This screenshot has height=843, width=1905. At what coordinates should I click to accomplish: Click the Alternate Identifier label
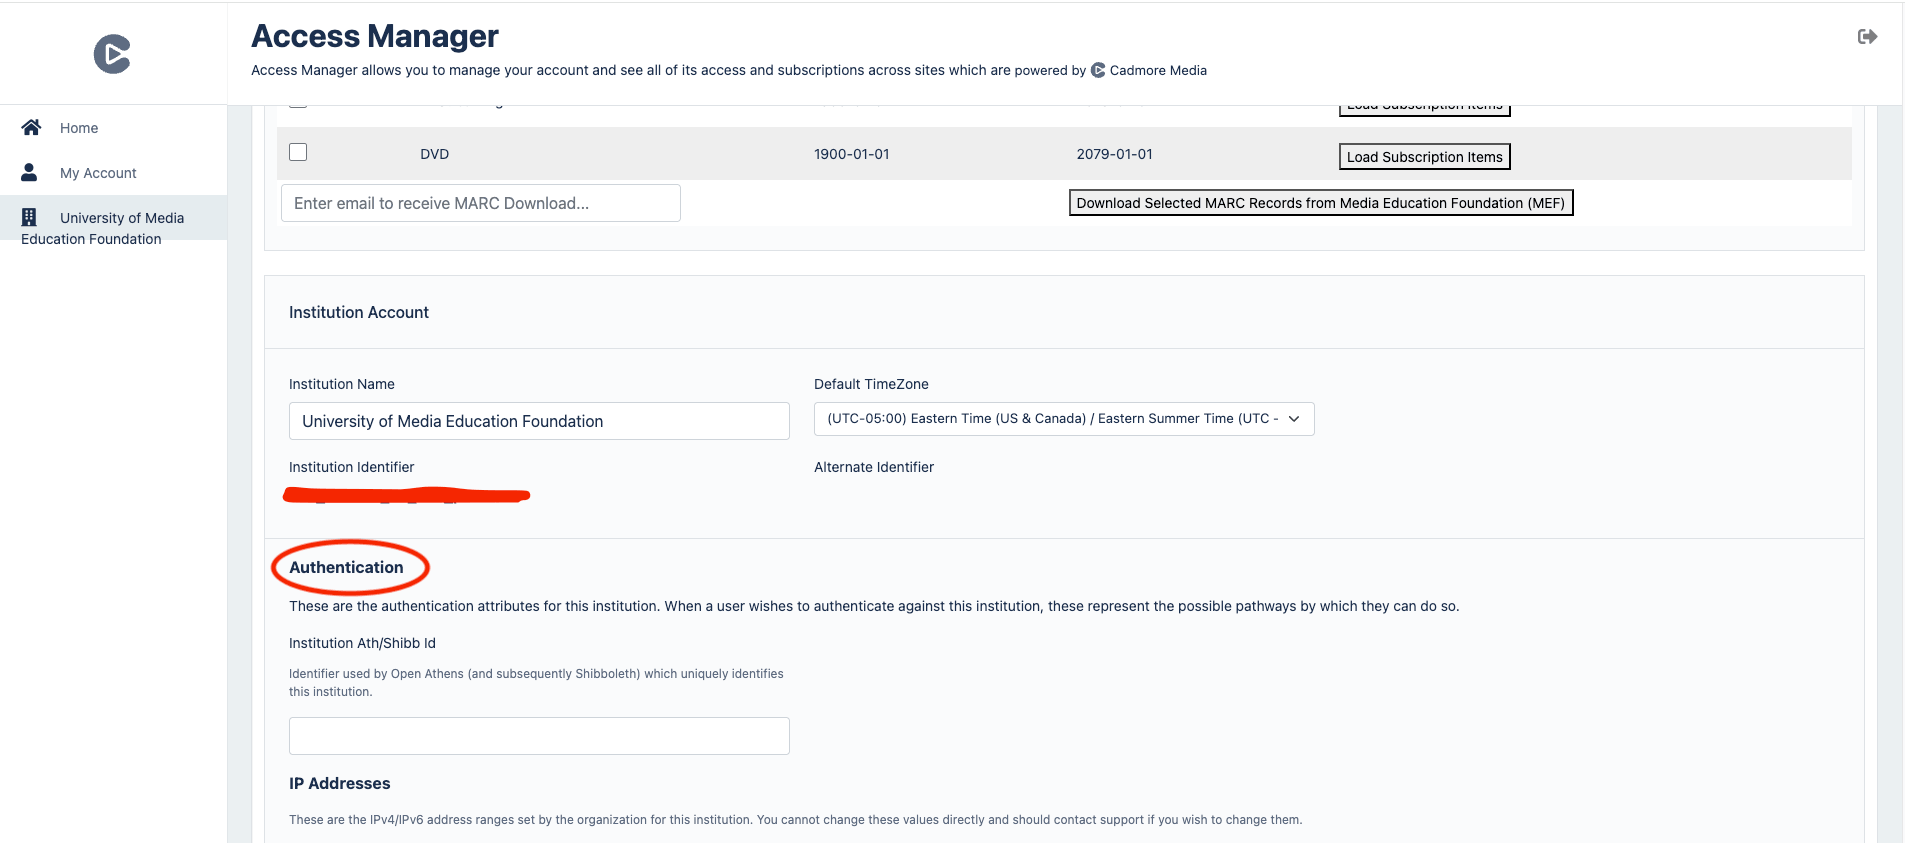(874, 467)
